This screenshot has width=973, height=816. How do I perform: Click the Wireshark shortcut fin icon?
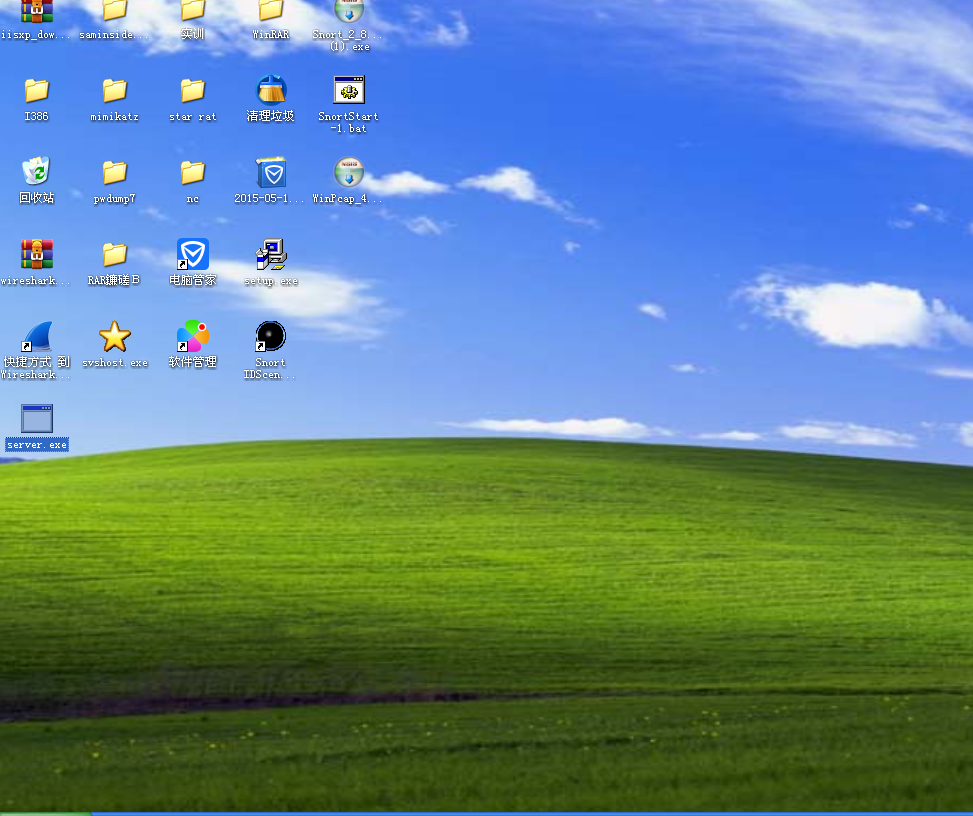(x=37, y=336)
